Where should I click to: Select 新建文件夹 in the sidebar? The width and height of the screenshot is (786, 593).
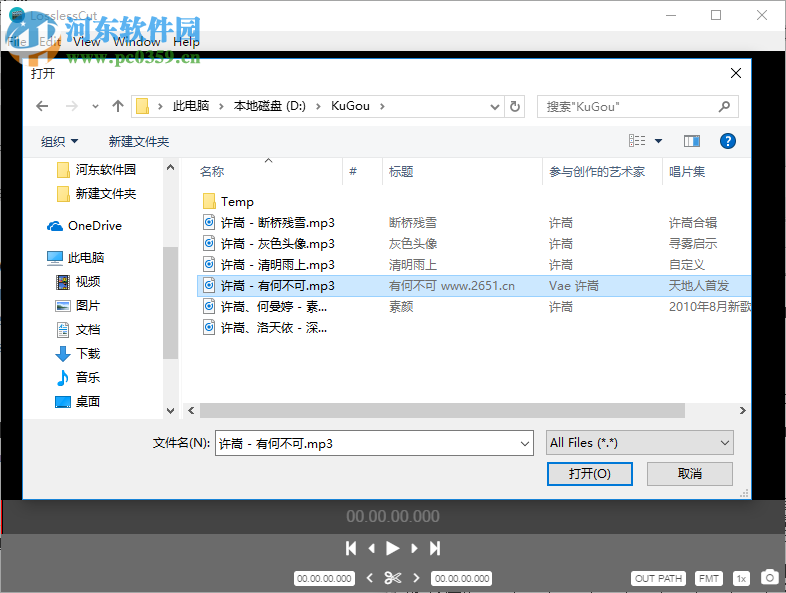coord(96,193)
